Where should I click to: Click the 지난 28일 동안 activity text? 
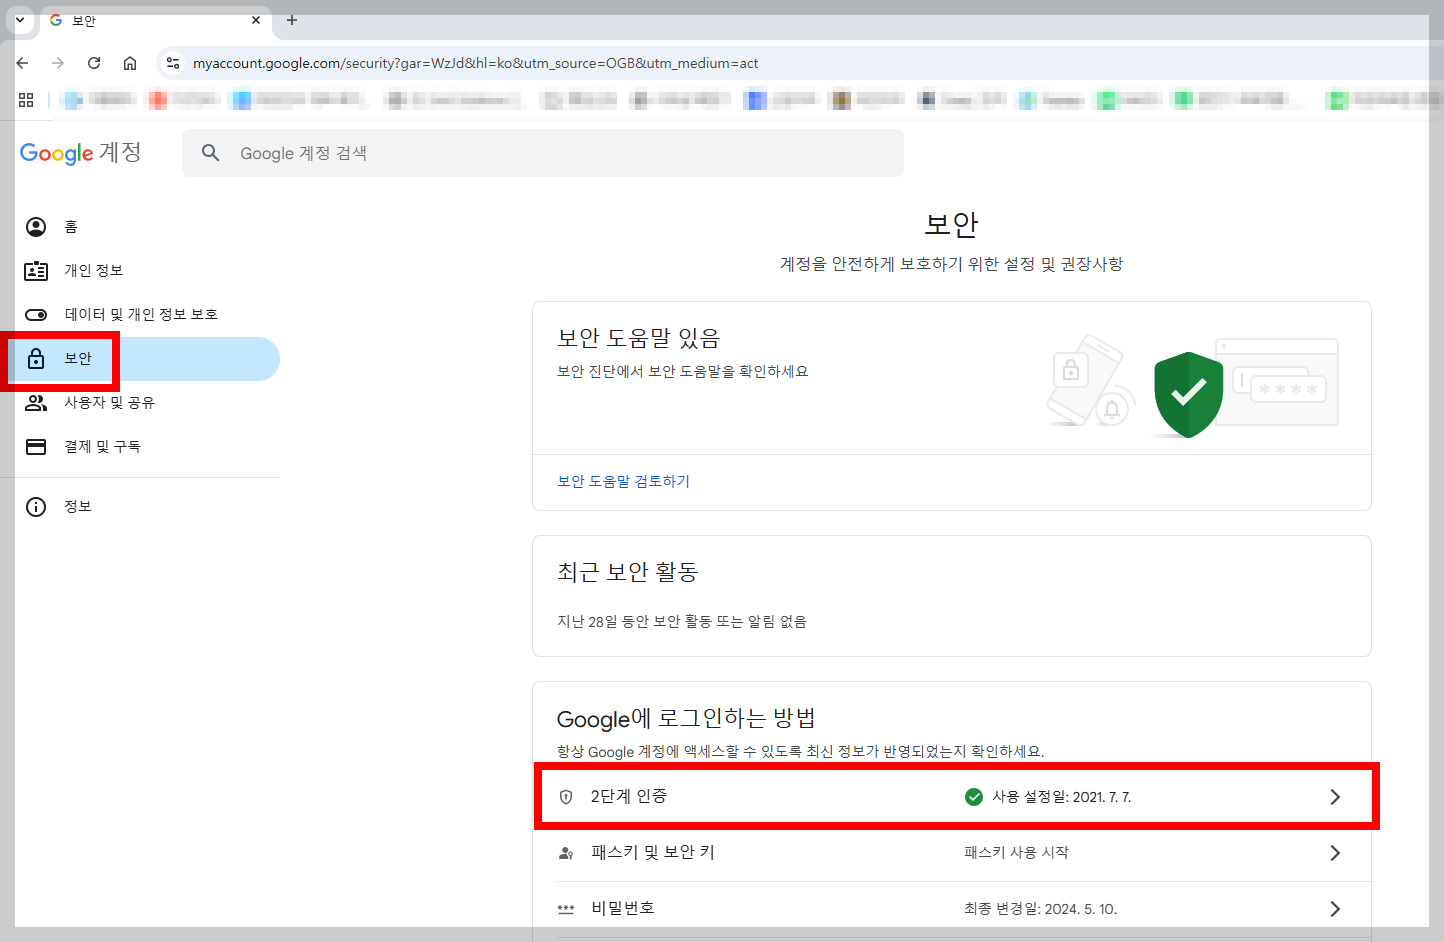coord(682,621)
